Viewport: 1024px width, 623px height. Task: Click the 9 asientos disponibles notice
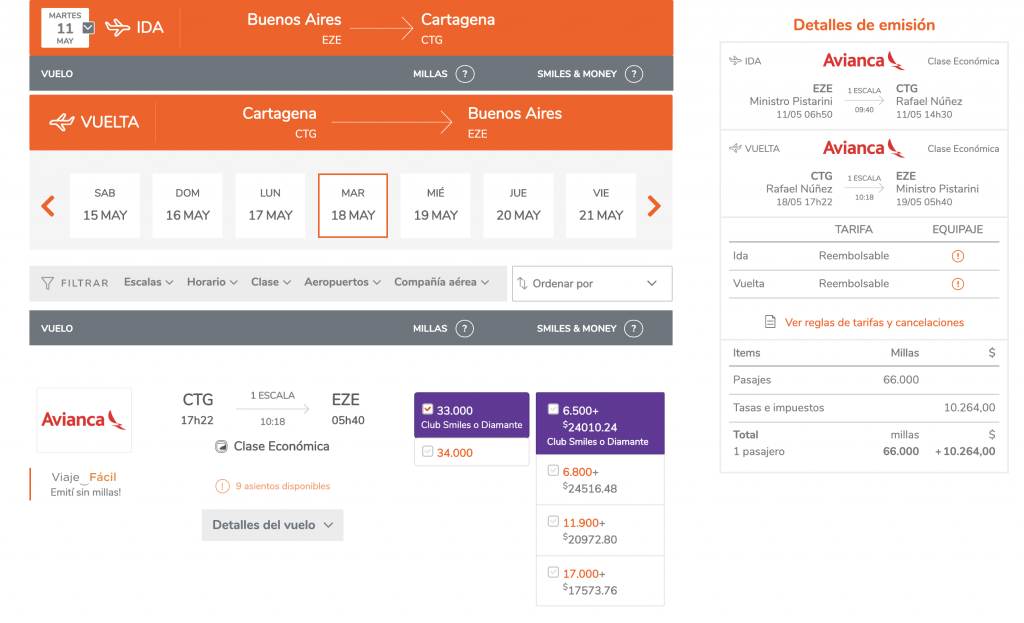tap(283, 487)
